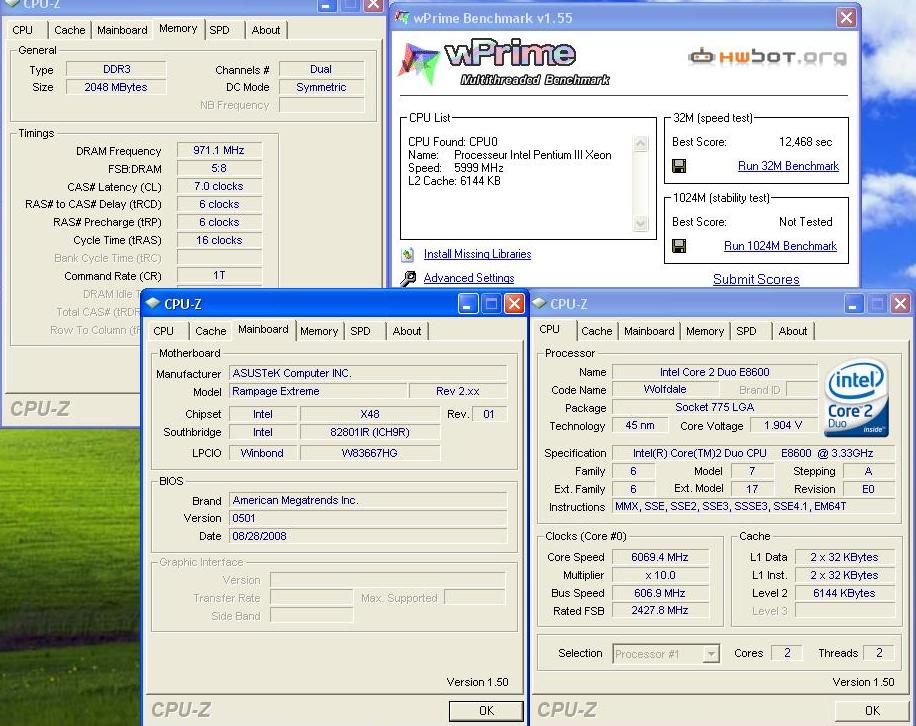Screen dimensions: 916x726
Task: Click the Install Missing Libraries icon
Action: (408, 254)
